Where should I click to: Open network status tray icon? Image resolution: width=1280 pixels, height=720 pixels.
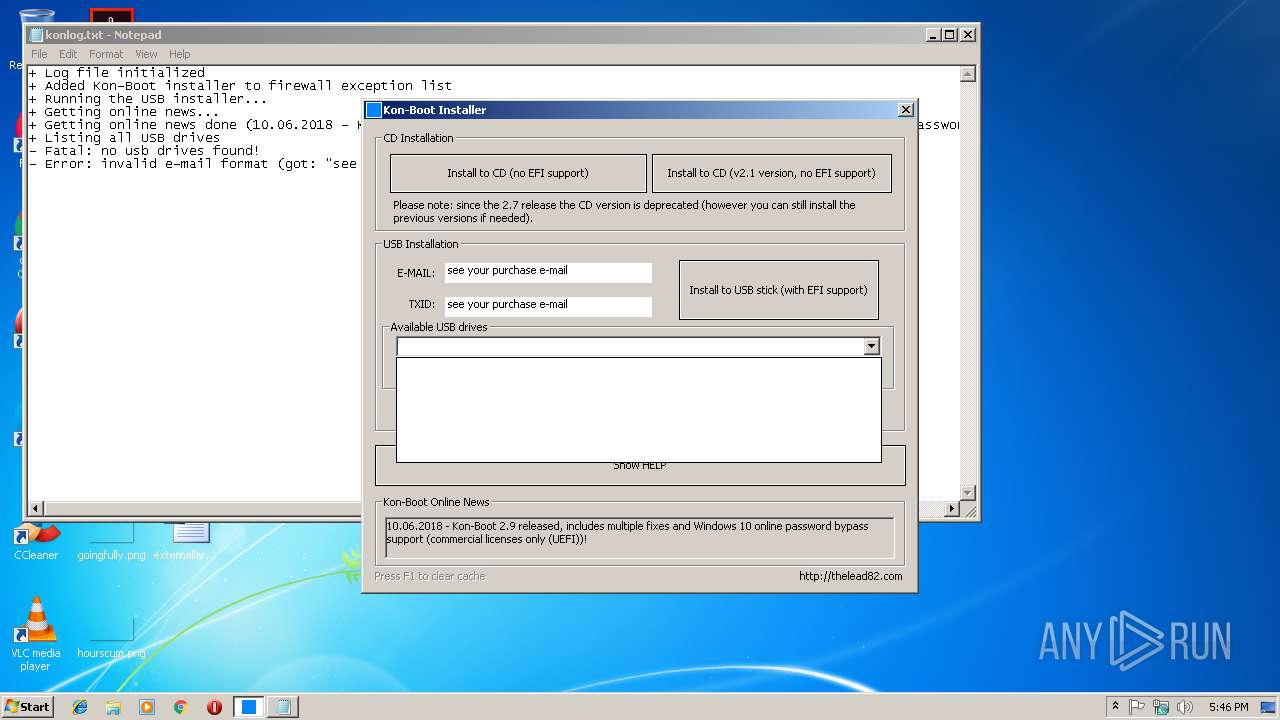1161,707
